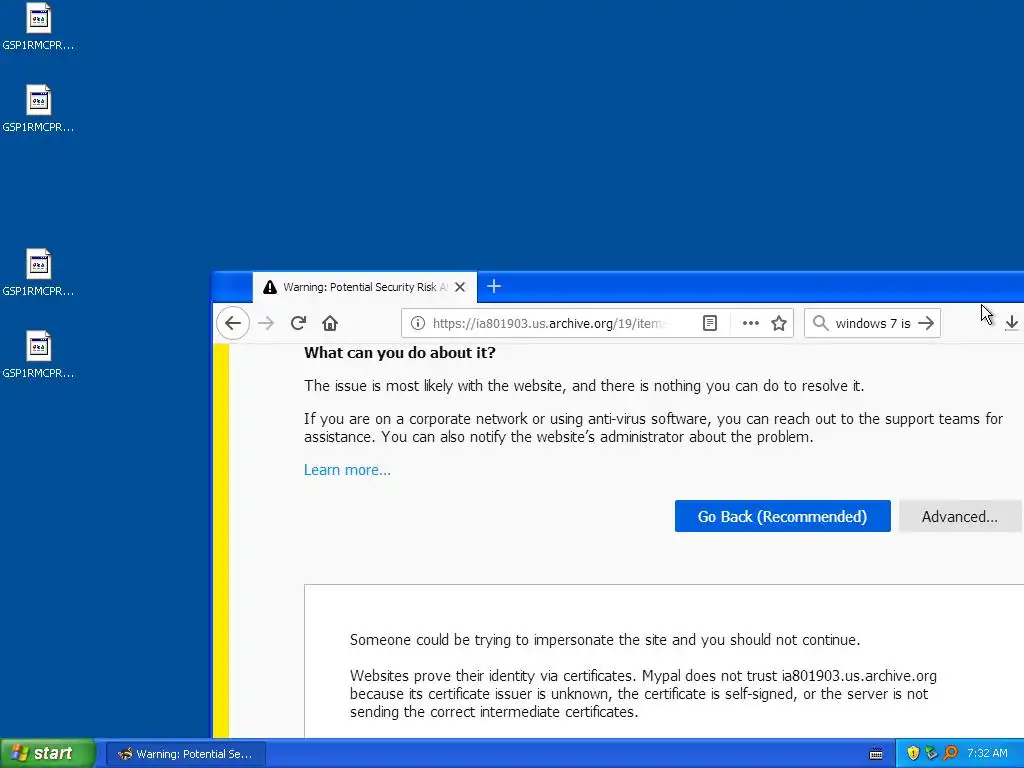Click text 'Someone could be trying to impersonate'
This screenshot has width=1024, height=768.
483,640
